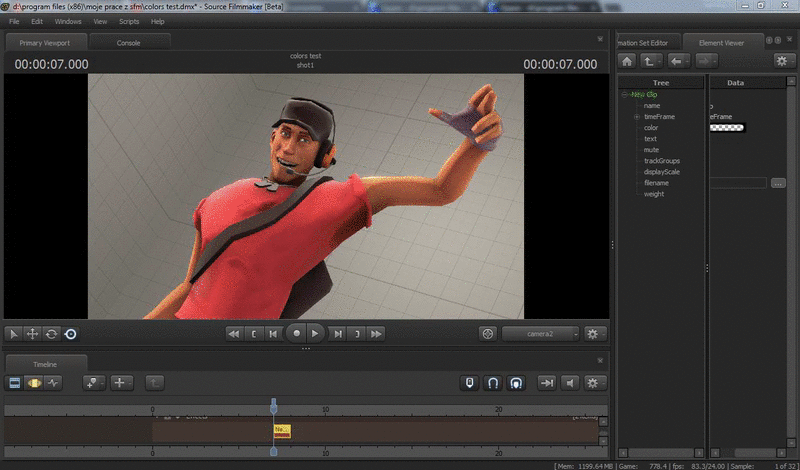Toggle the Clip Editor mode button

pos(14,383)
